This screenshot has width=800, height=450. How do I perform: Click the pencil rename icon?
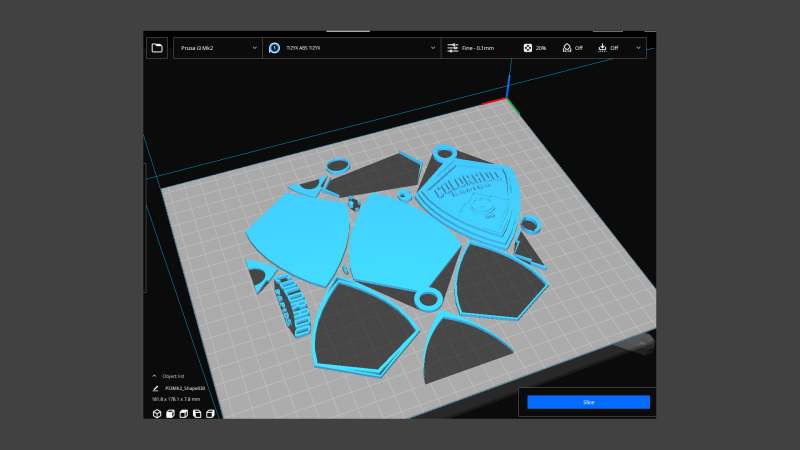tap(156, 388)
